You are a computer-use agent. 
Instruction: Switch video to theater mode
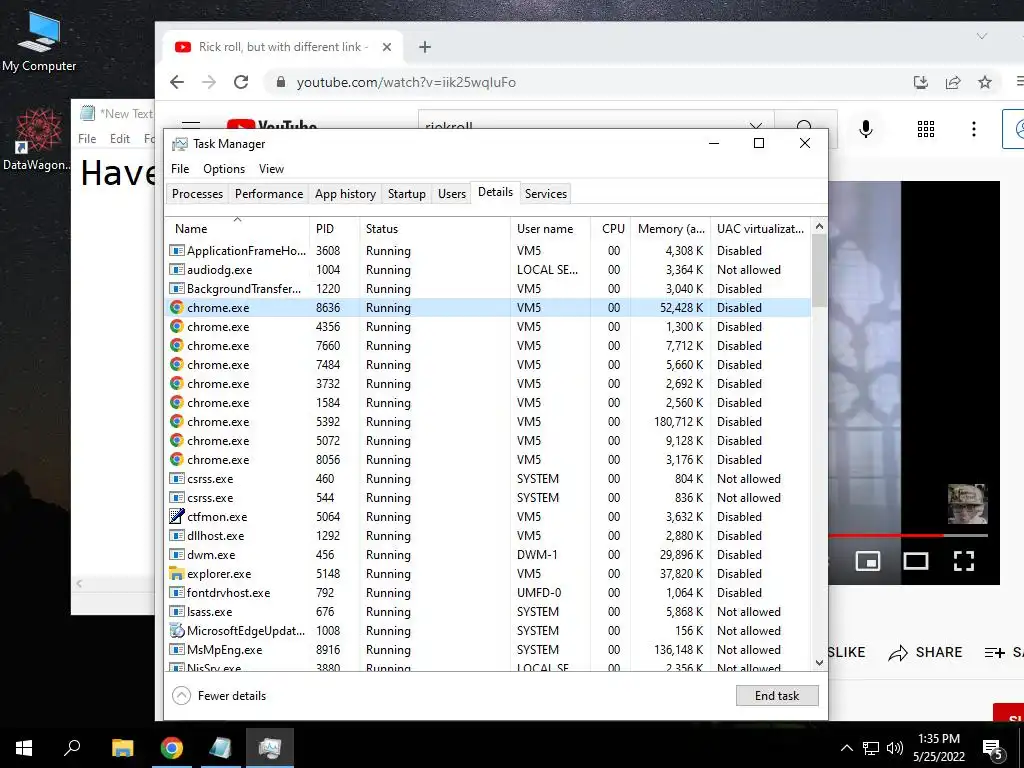[x=916, y=561]
